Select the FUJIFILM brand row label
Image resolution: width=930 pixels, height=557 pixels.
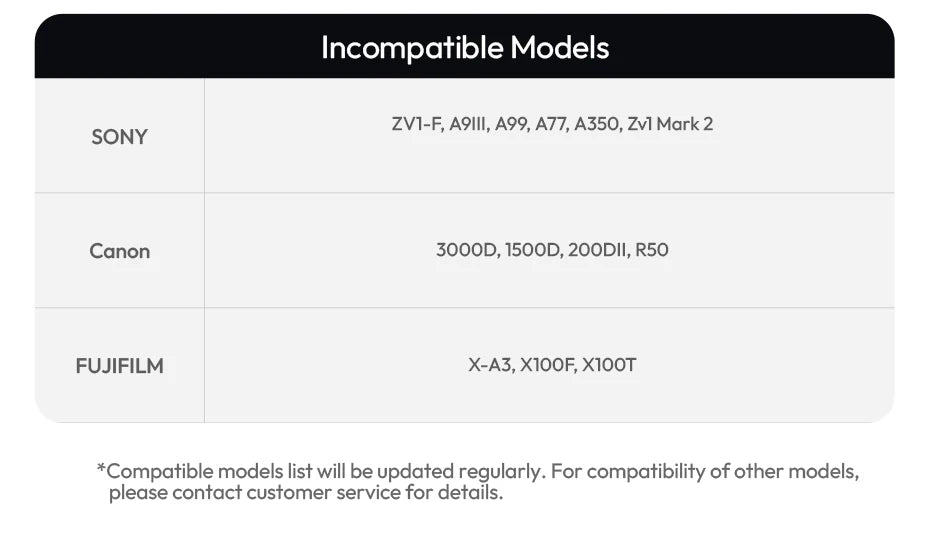point(119,366)
